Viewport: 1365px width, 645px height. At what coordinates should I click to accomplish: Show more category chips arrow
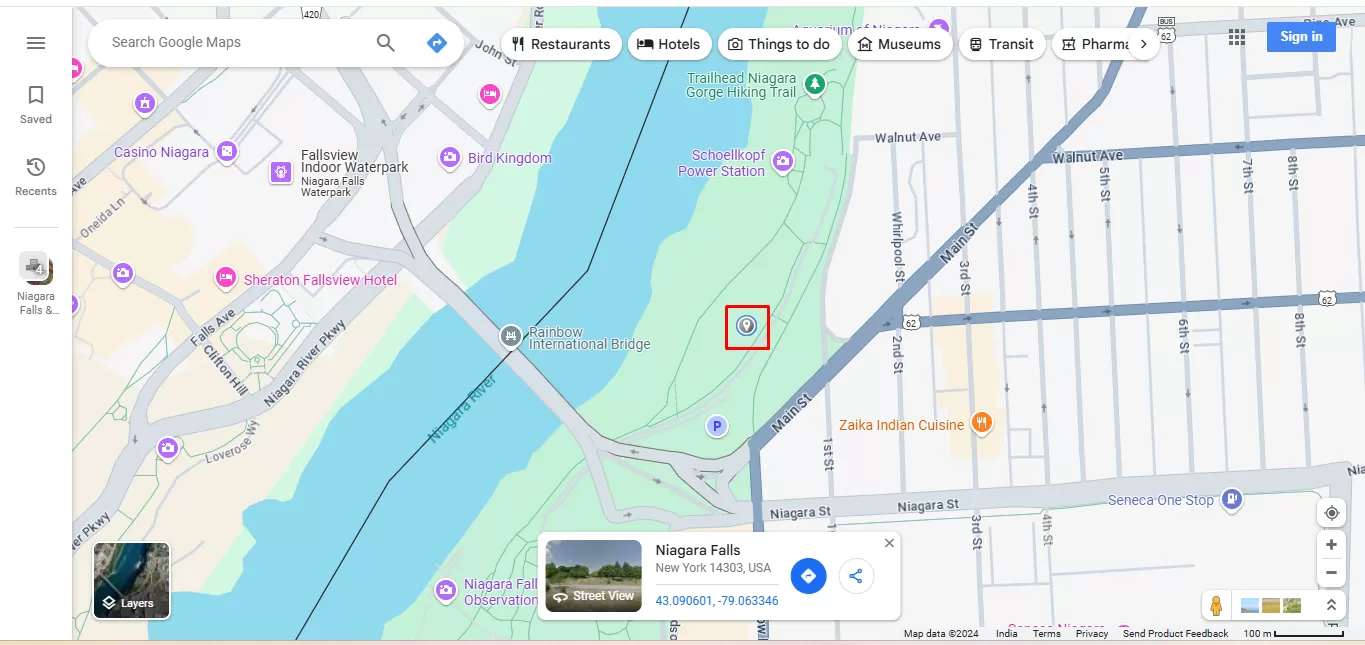(x=1144, y=44)
